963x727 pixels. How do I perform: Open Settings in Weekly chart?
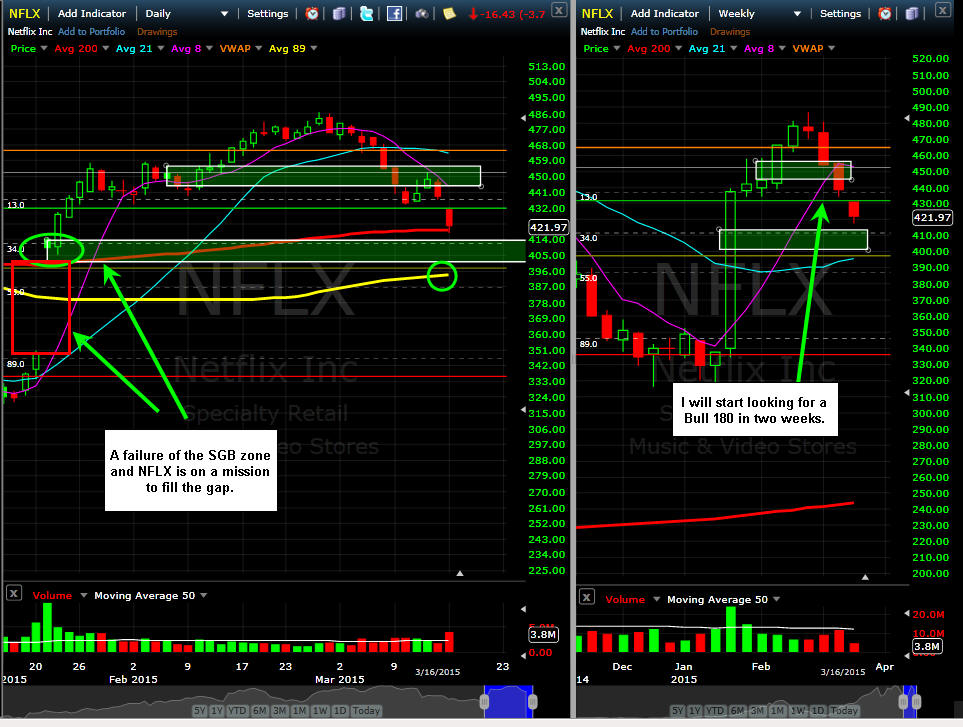coord(841,14)
